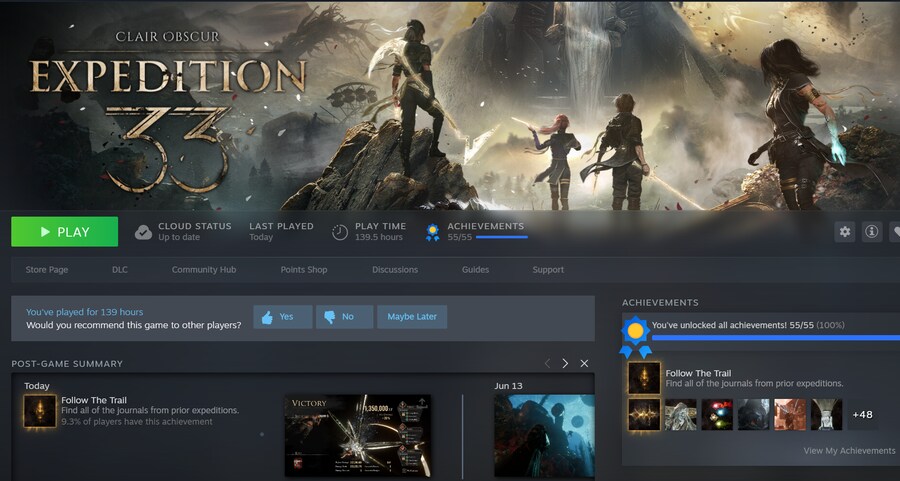Click "You've played for 139 hours" text

84,312
